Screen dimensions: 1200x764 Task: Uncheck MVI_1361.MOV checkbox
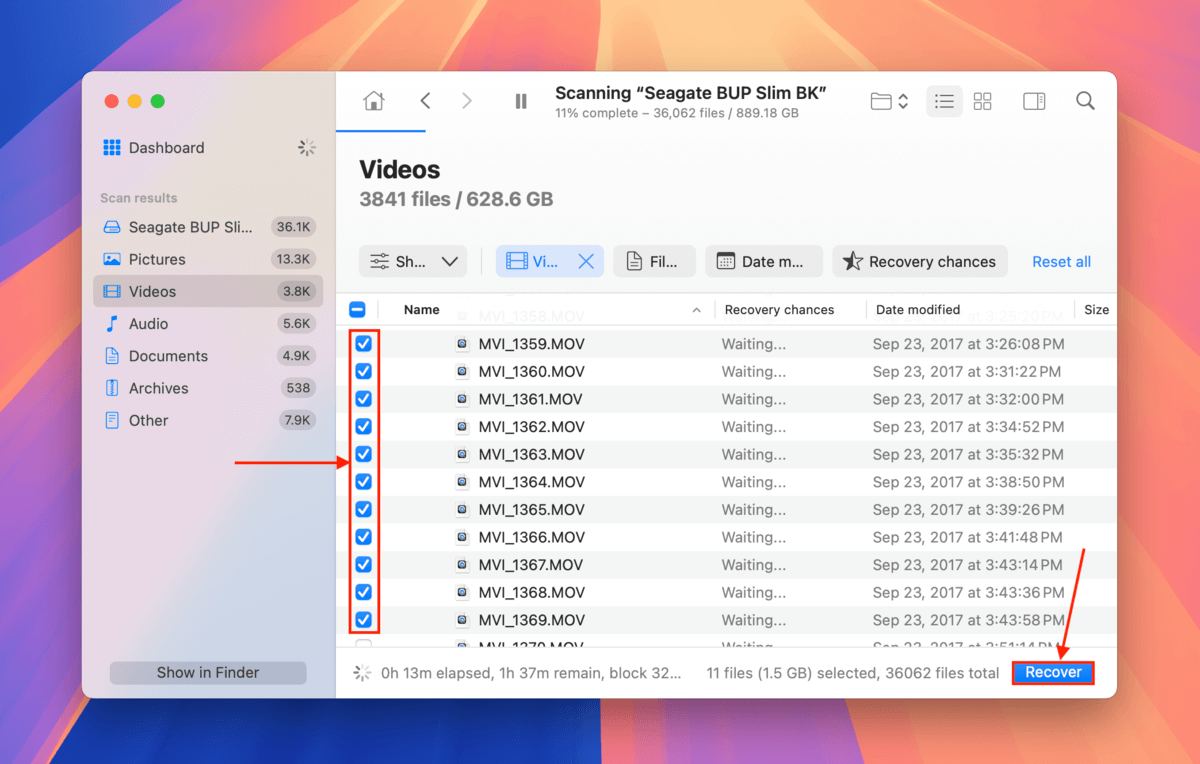[364, 399]
